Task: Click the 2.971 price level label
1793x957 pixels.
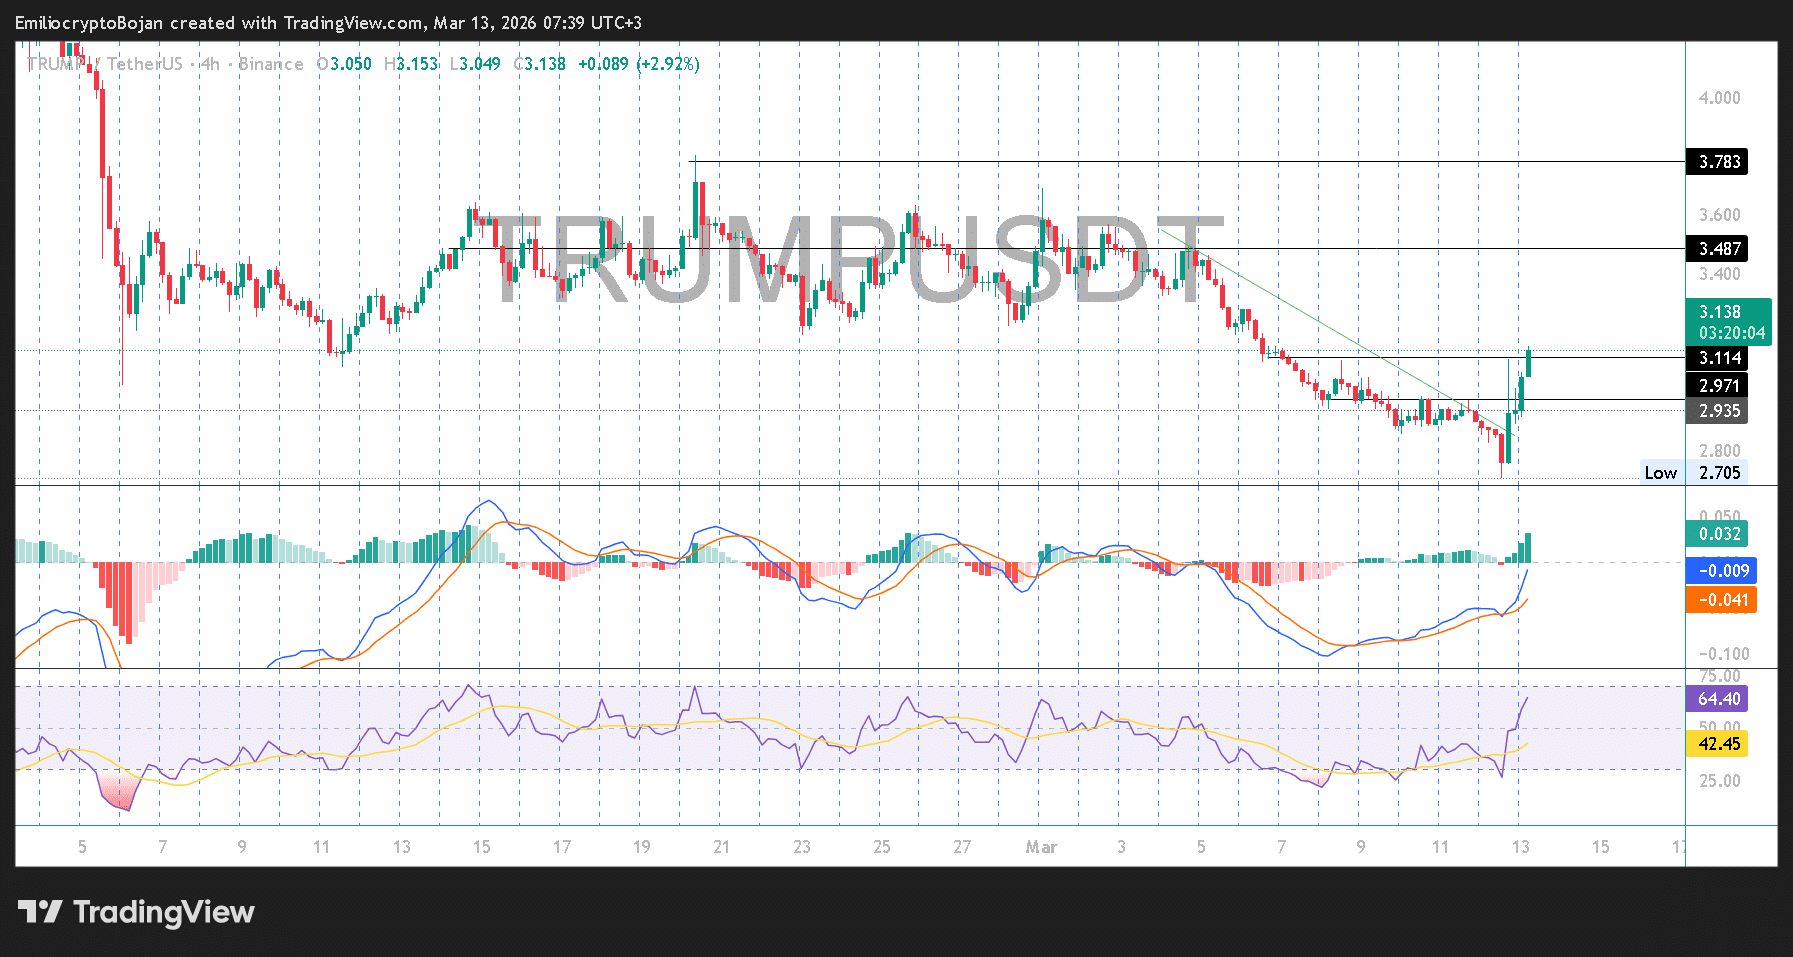Action: tap(1717, 386)
